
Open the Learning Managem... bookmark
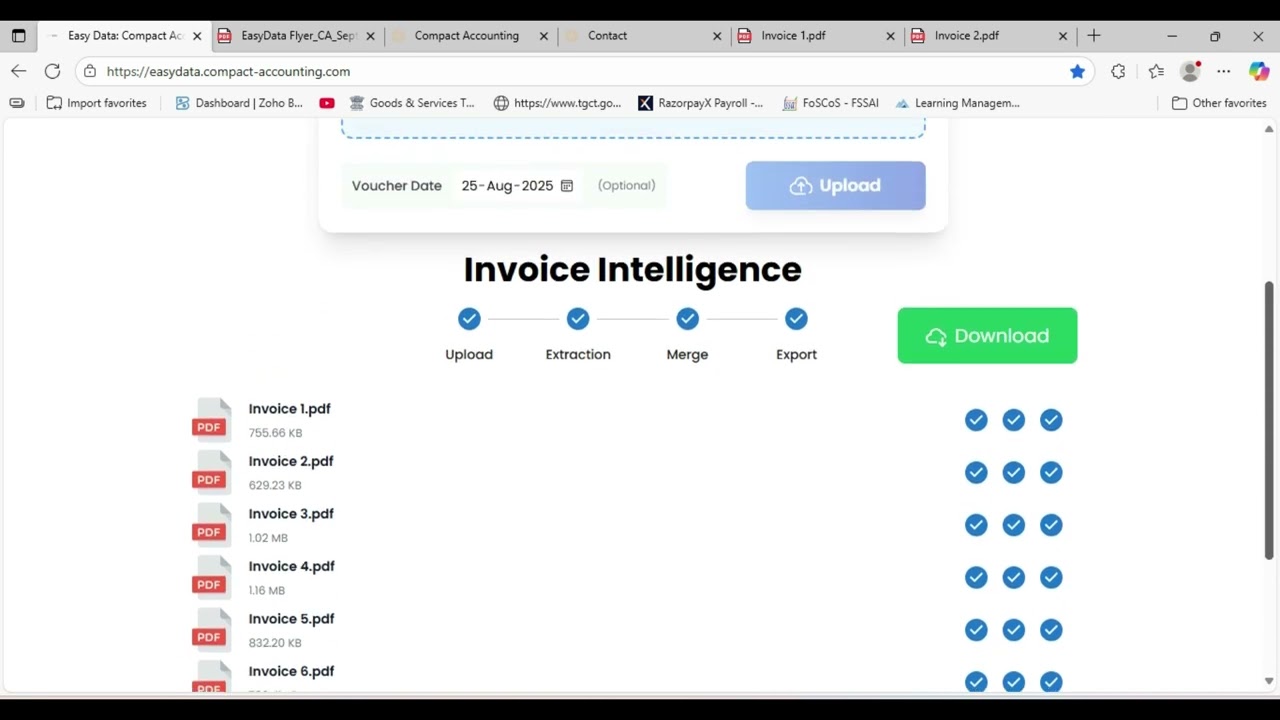(x=958, y=103)
